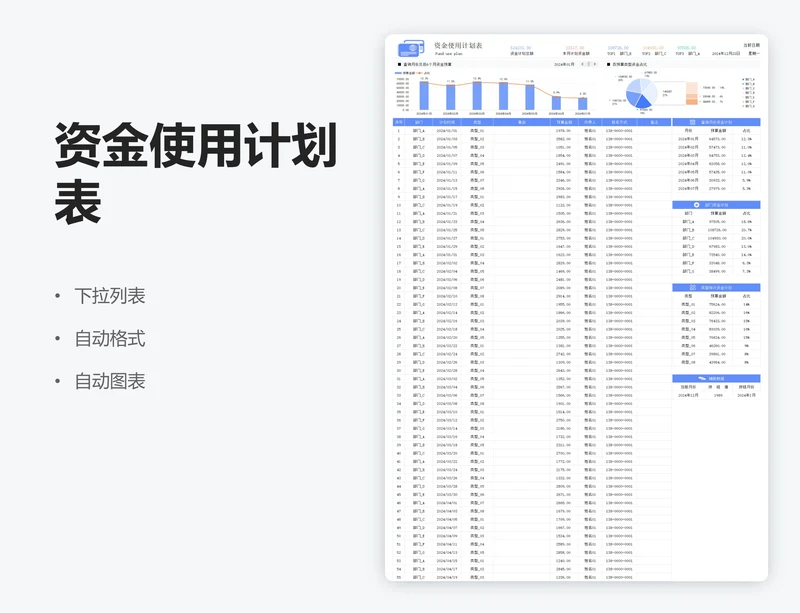Click the grid icon in 类型 资金计划 header
This screenshot has width=800, height=613.
click(692, 287)
